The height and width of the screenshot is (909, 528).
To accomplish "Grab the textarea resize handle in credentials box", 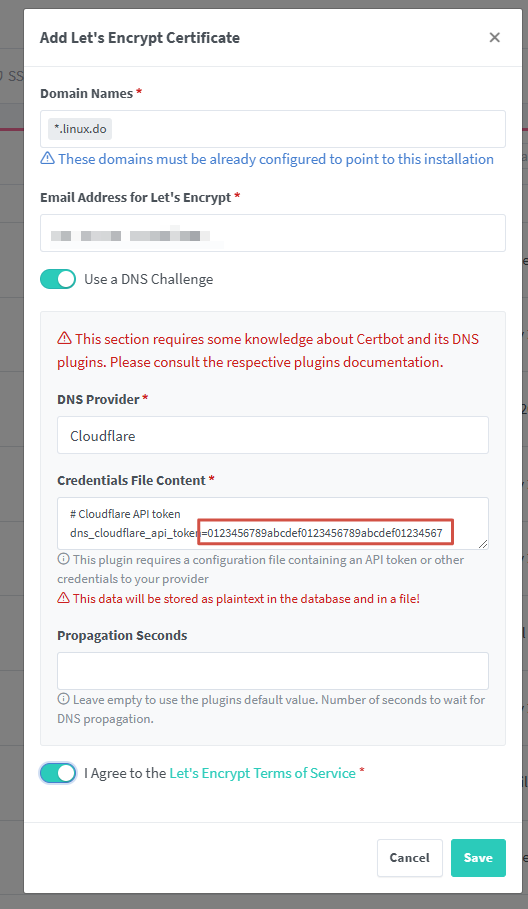I will (483, 544).
